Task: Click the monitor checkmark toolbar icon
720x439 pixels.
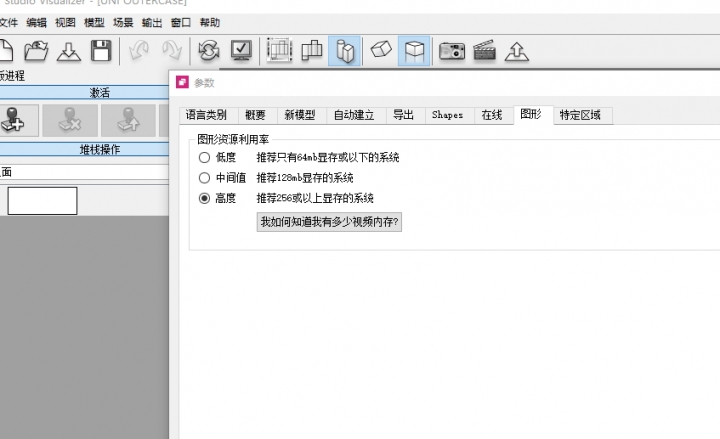Action: coord(241,50)
